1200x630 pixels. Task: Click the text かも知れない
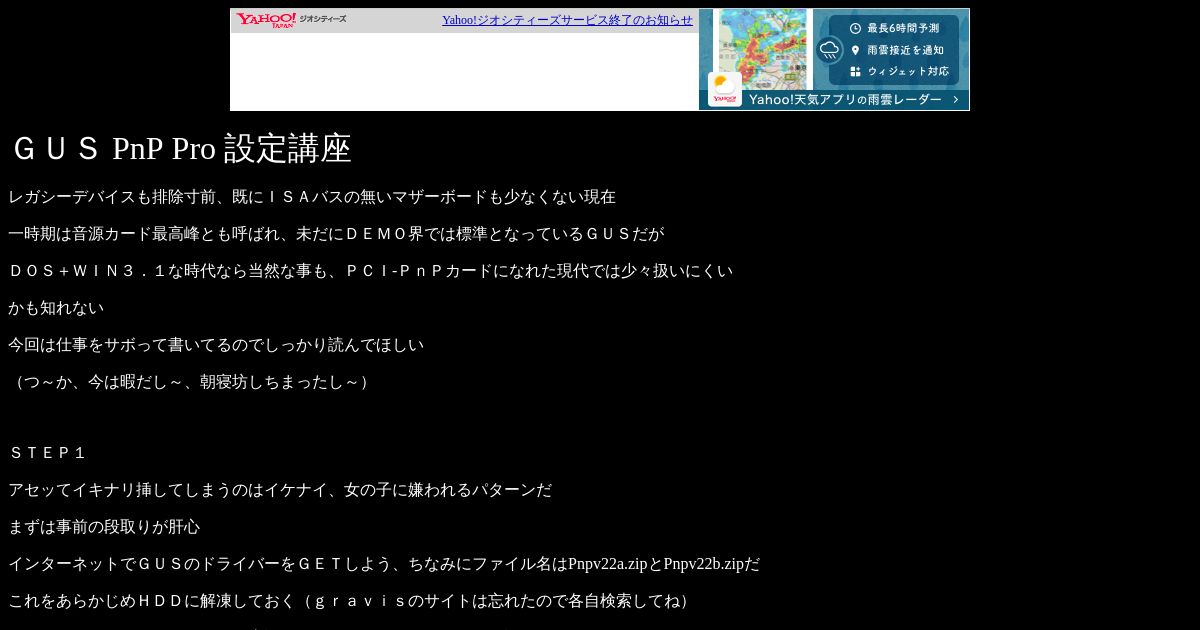pyautogui.click(x=56, y=308)
